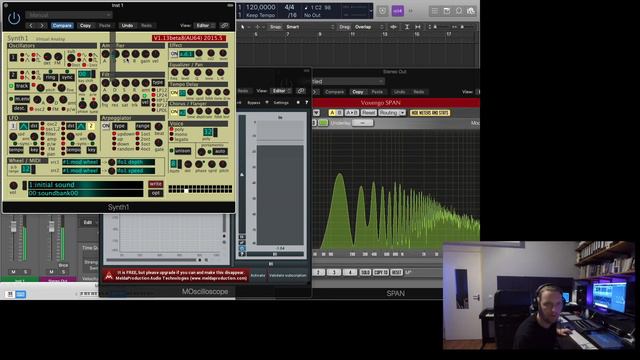
Task: Select oscillator 2 button in Synth1
Action: tap(13, 76)
